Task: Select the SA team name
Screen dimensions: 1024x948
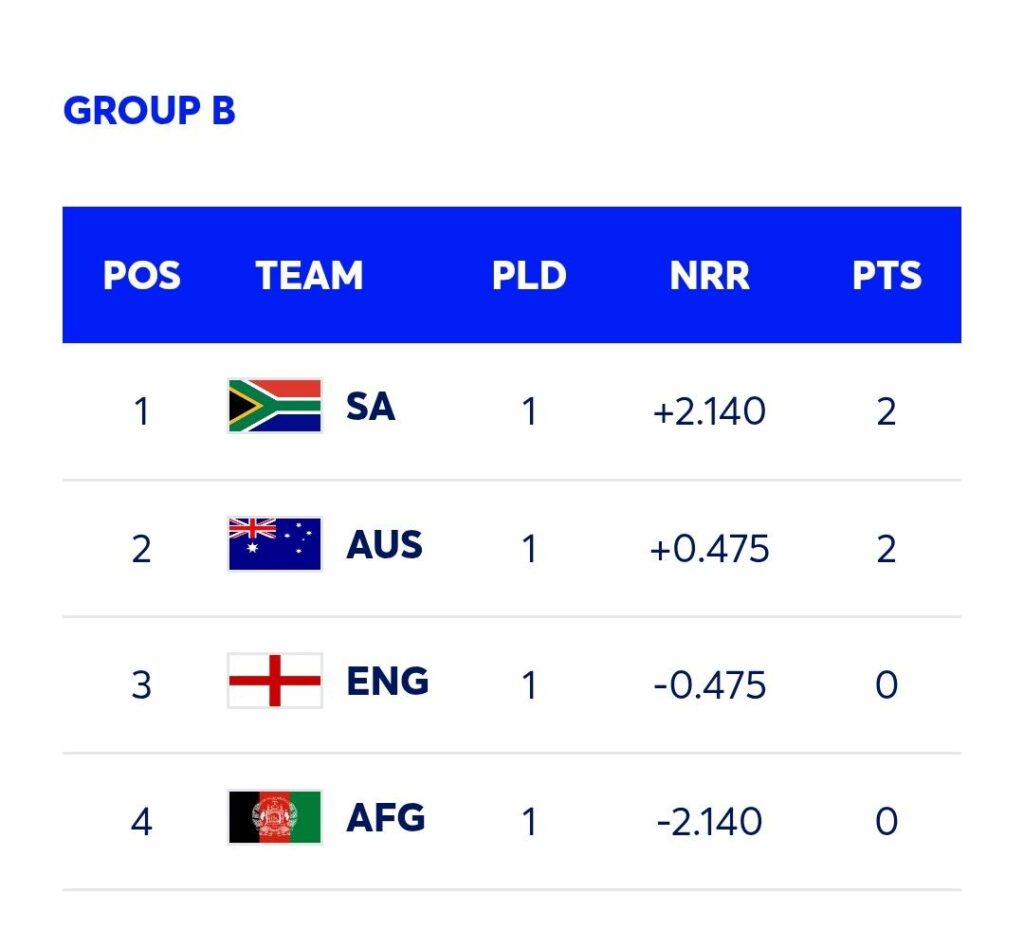Action: click(x=370, y=407)
